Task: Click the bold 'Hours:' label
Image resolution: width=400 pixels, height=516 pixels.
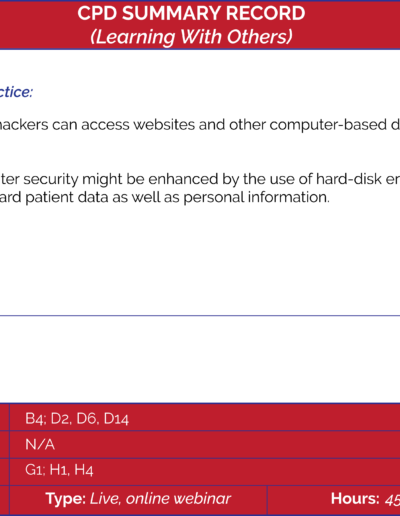Action: pos(355,499)
